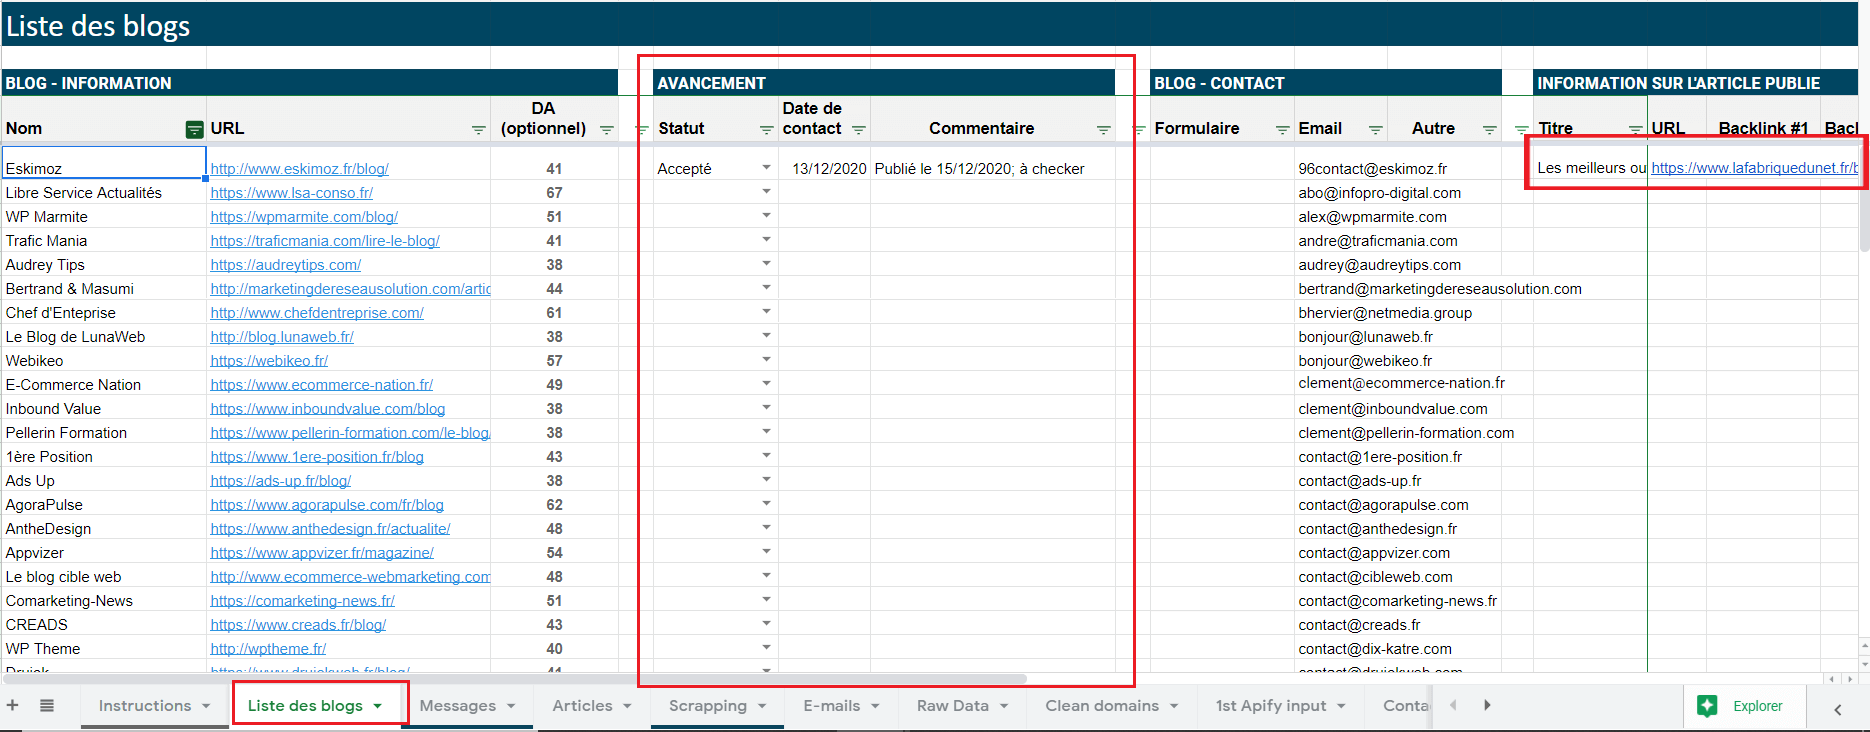Select the Eskimoz name cell
Viewport: 1870px width, 732px height.
[104, 168]
